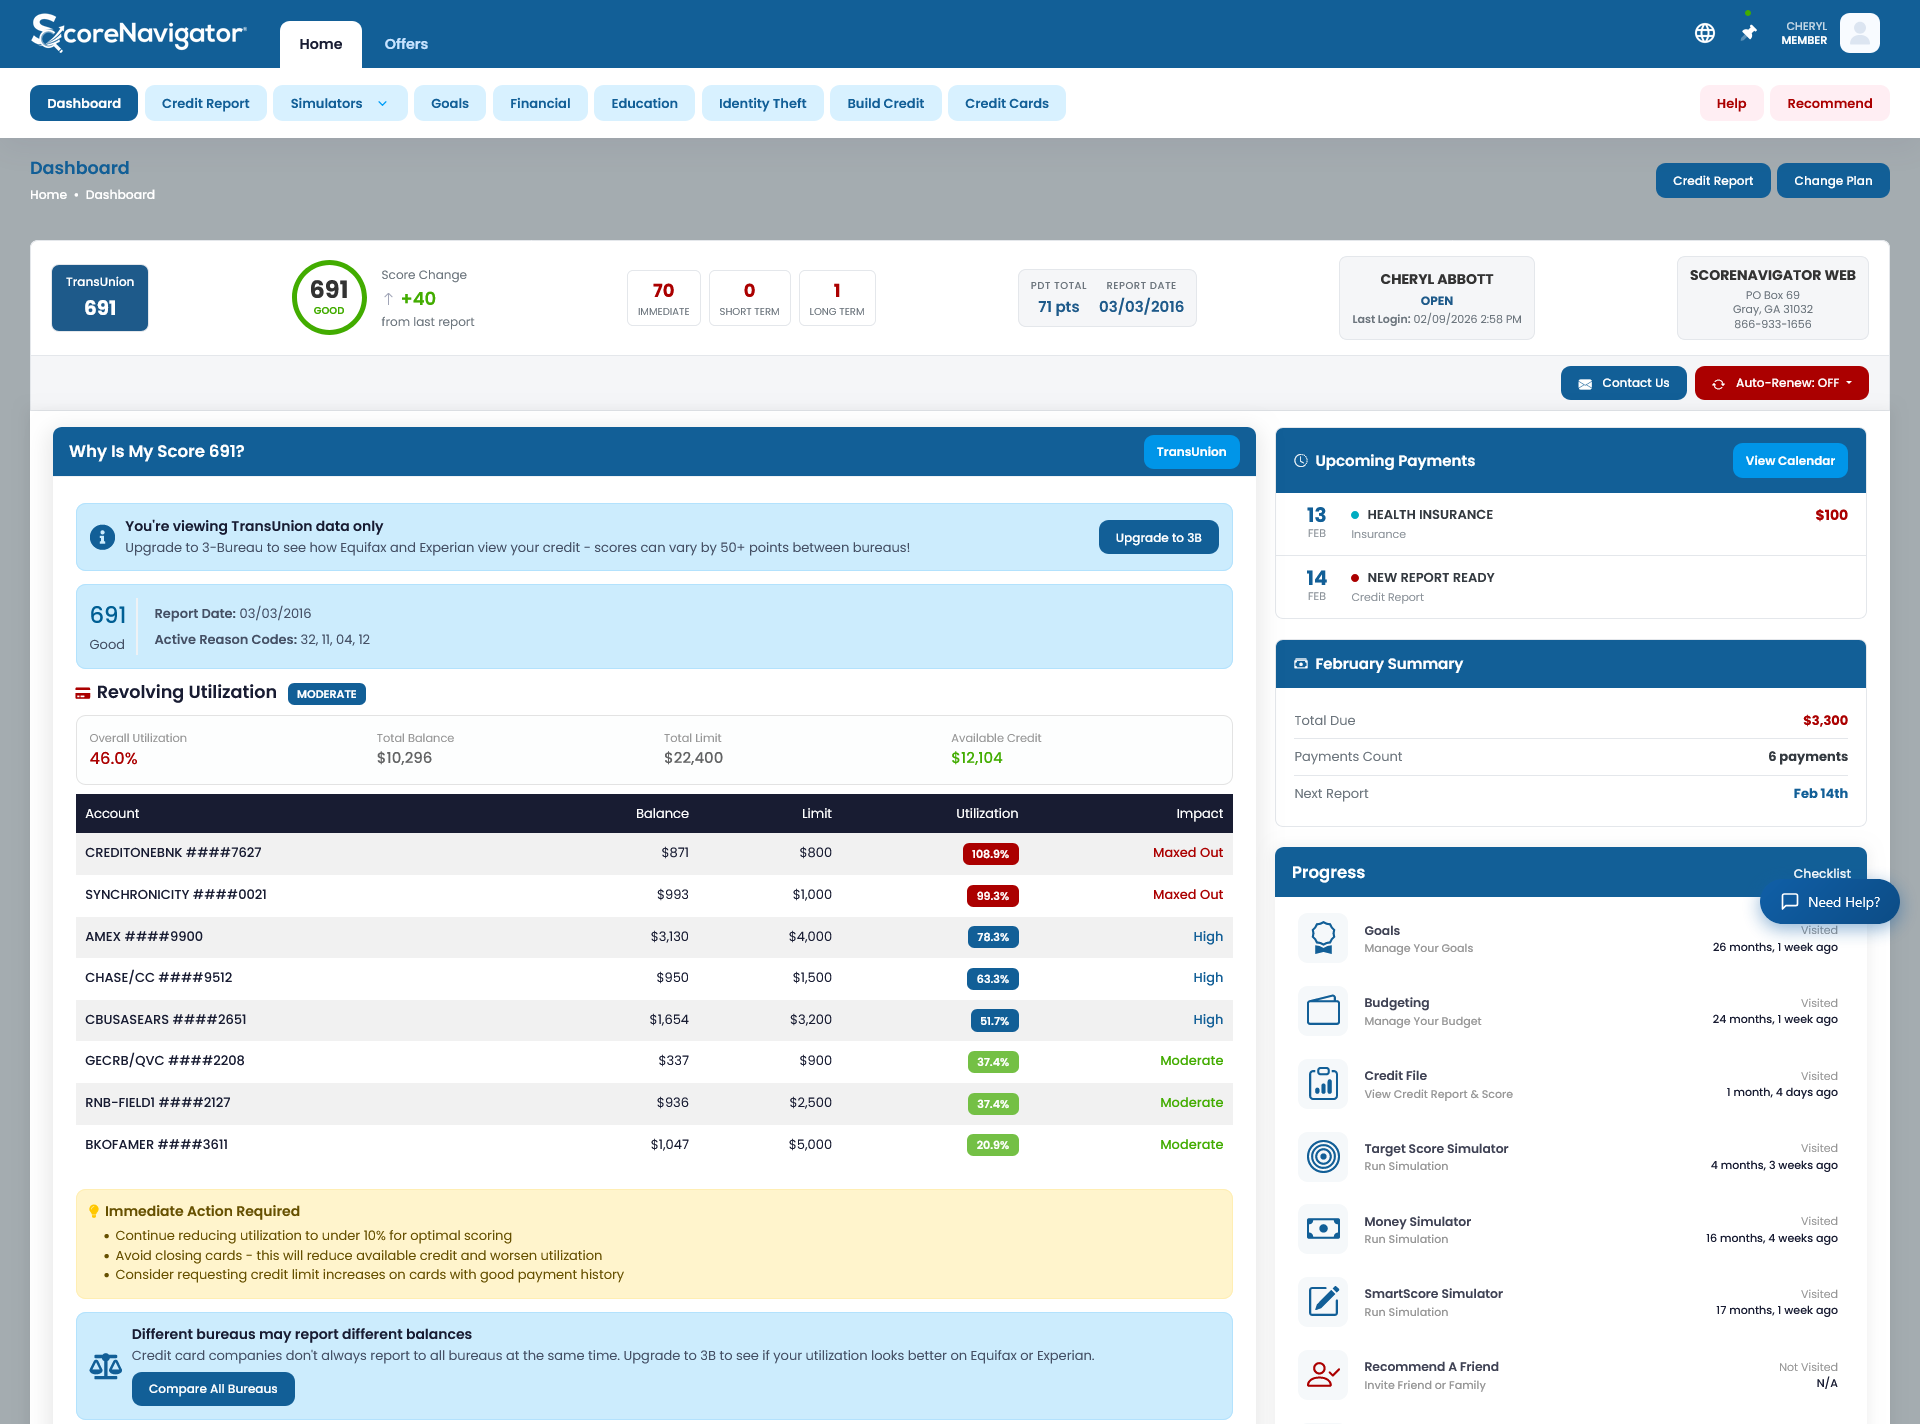Switch to the Offers tab
This screenshot has width=1920, height=1424.
406,44
